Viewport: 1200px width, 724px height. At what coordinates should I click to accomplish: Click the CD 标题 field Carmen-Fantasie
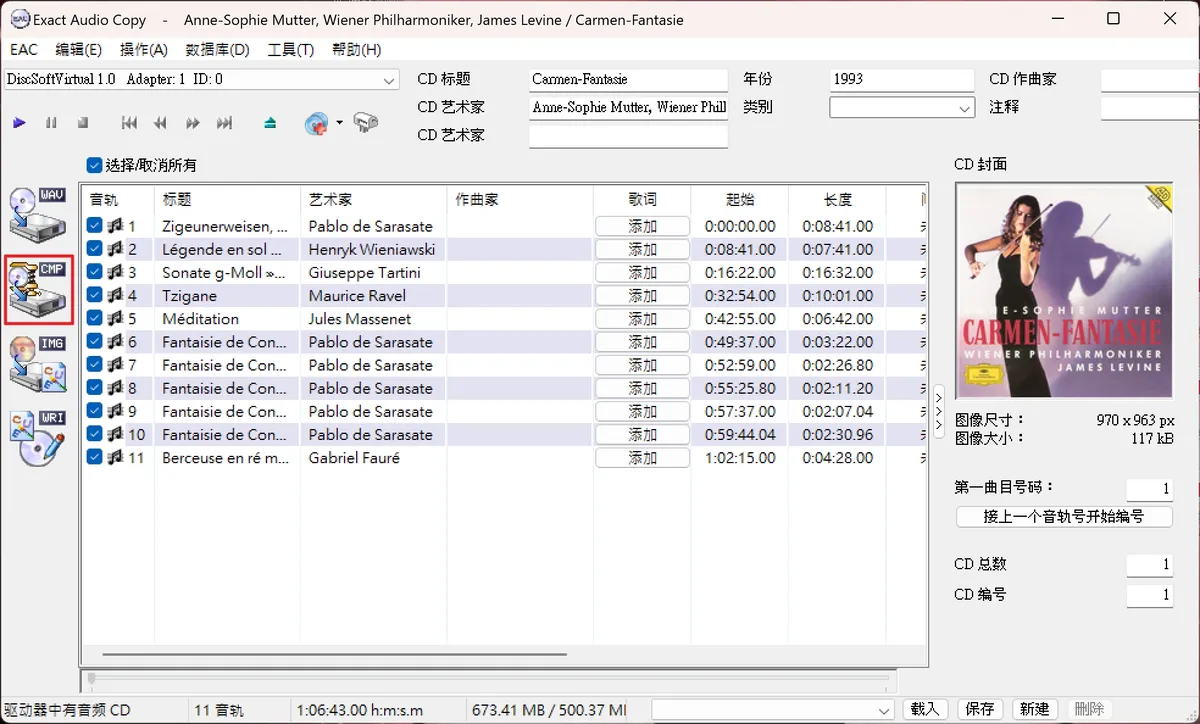pos(628,80)
